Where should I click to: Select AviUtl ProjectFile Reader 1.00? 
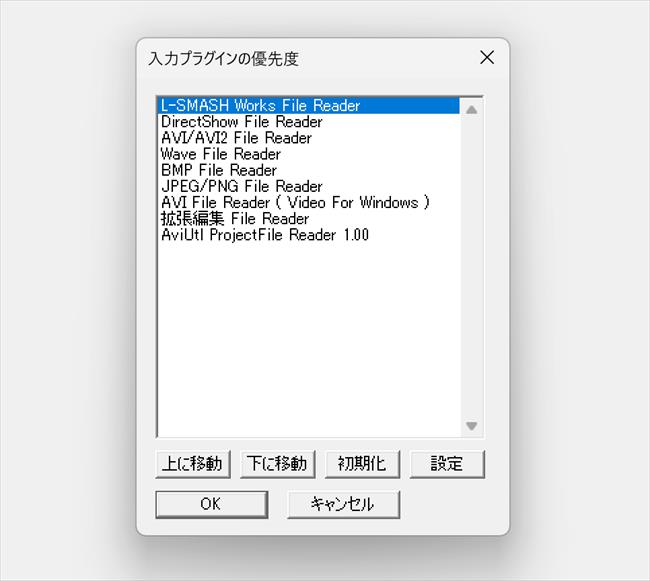[x=264, y=235]
